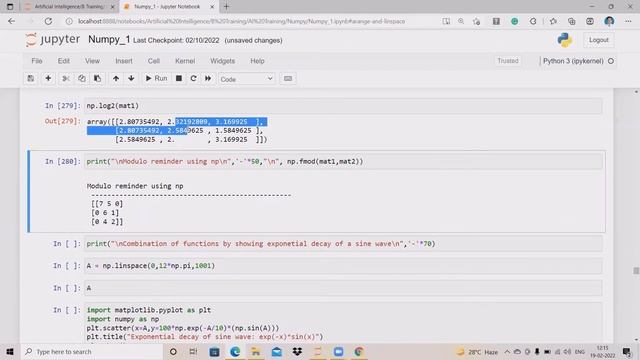Screen dimensions: 640x360
Task: Click the browser back arrow
Action: point(11,21)
